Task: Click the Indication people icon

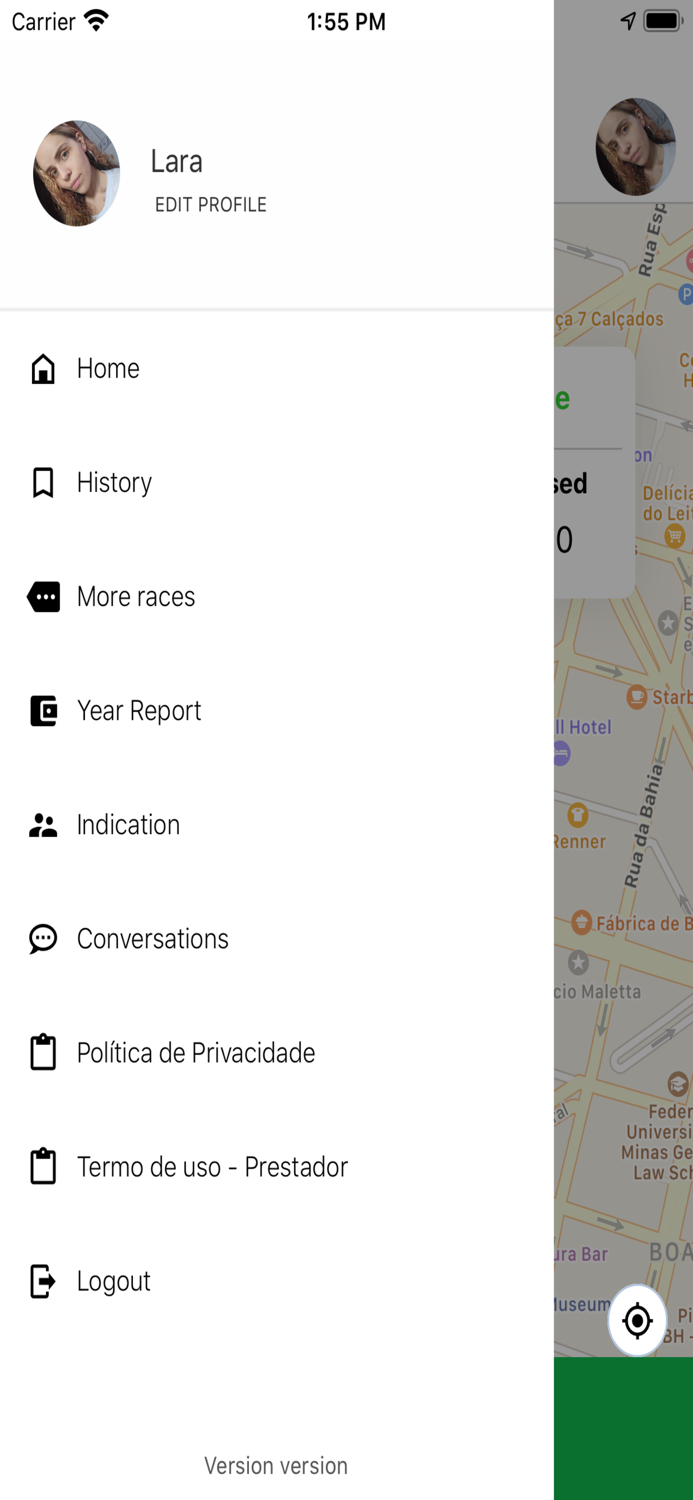Action: (x=43, y=824)
